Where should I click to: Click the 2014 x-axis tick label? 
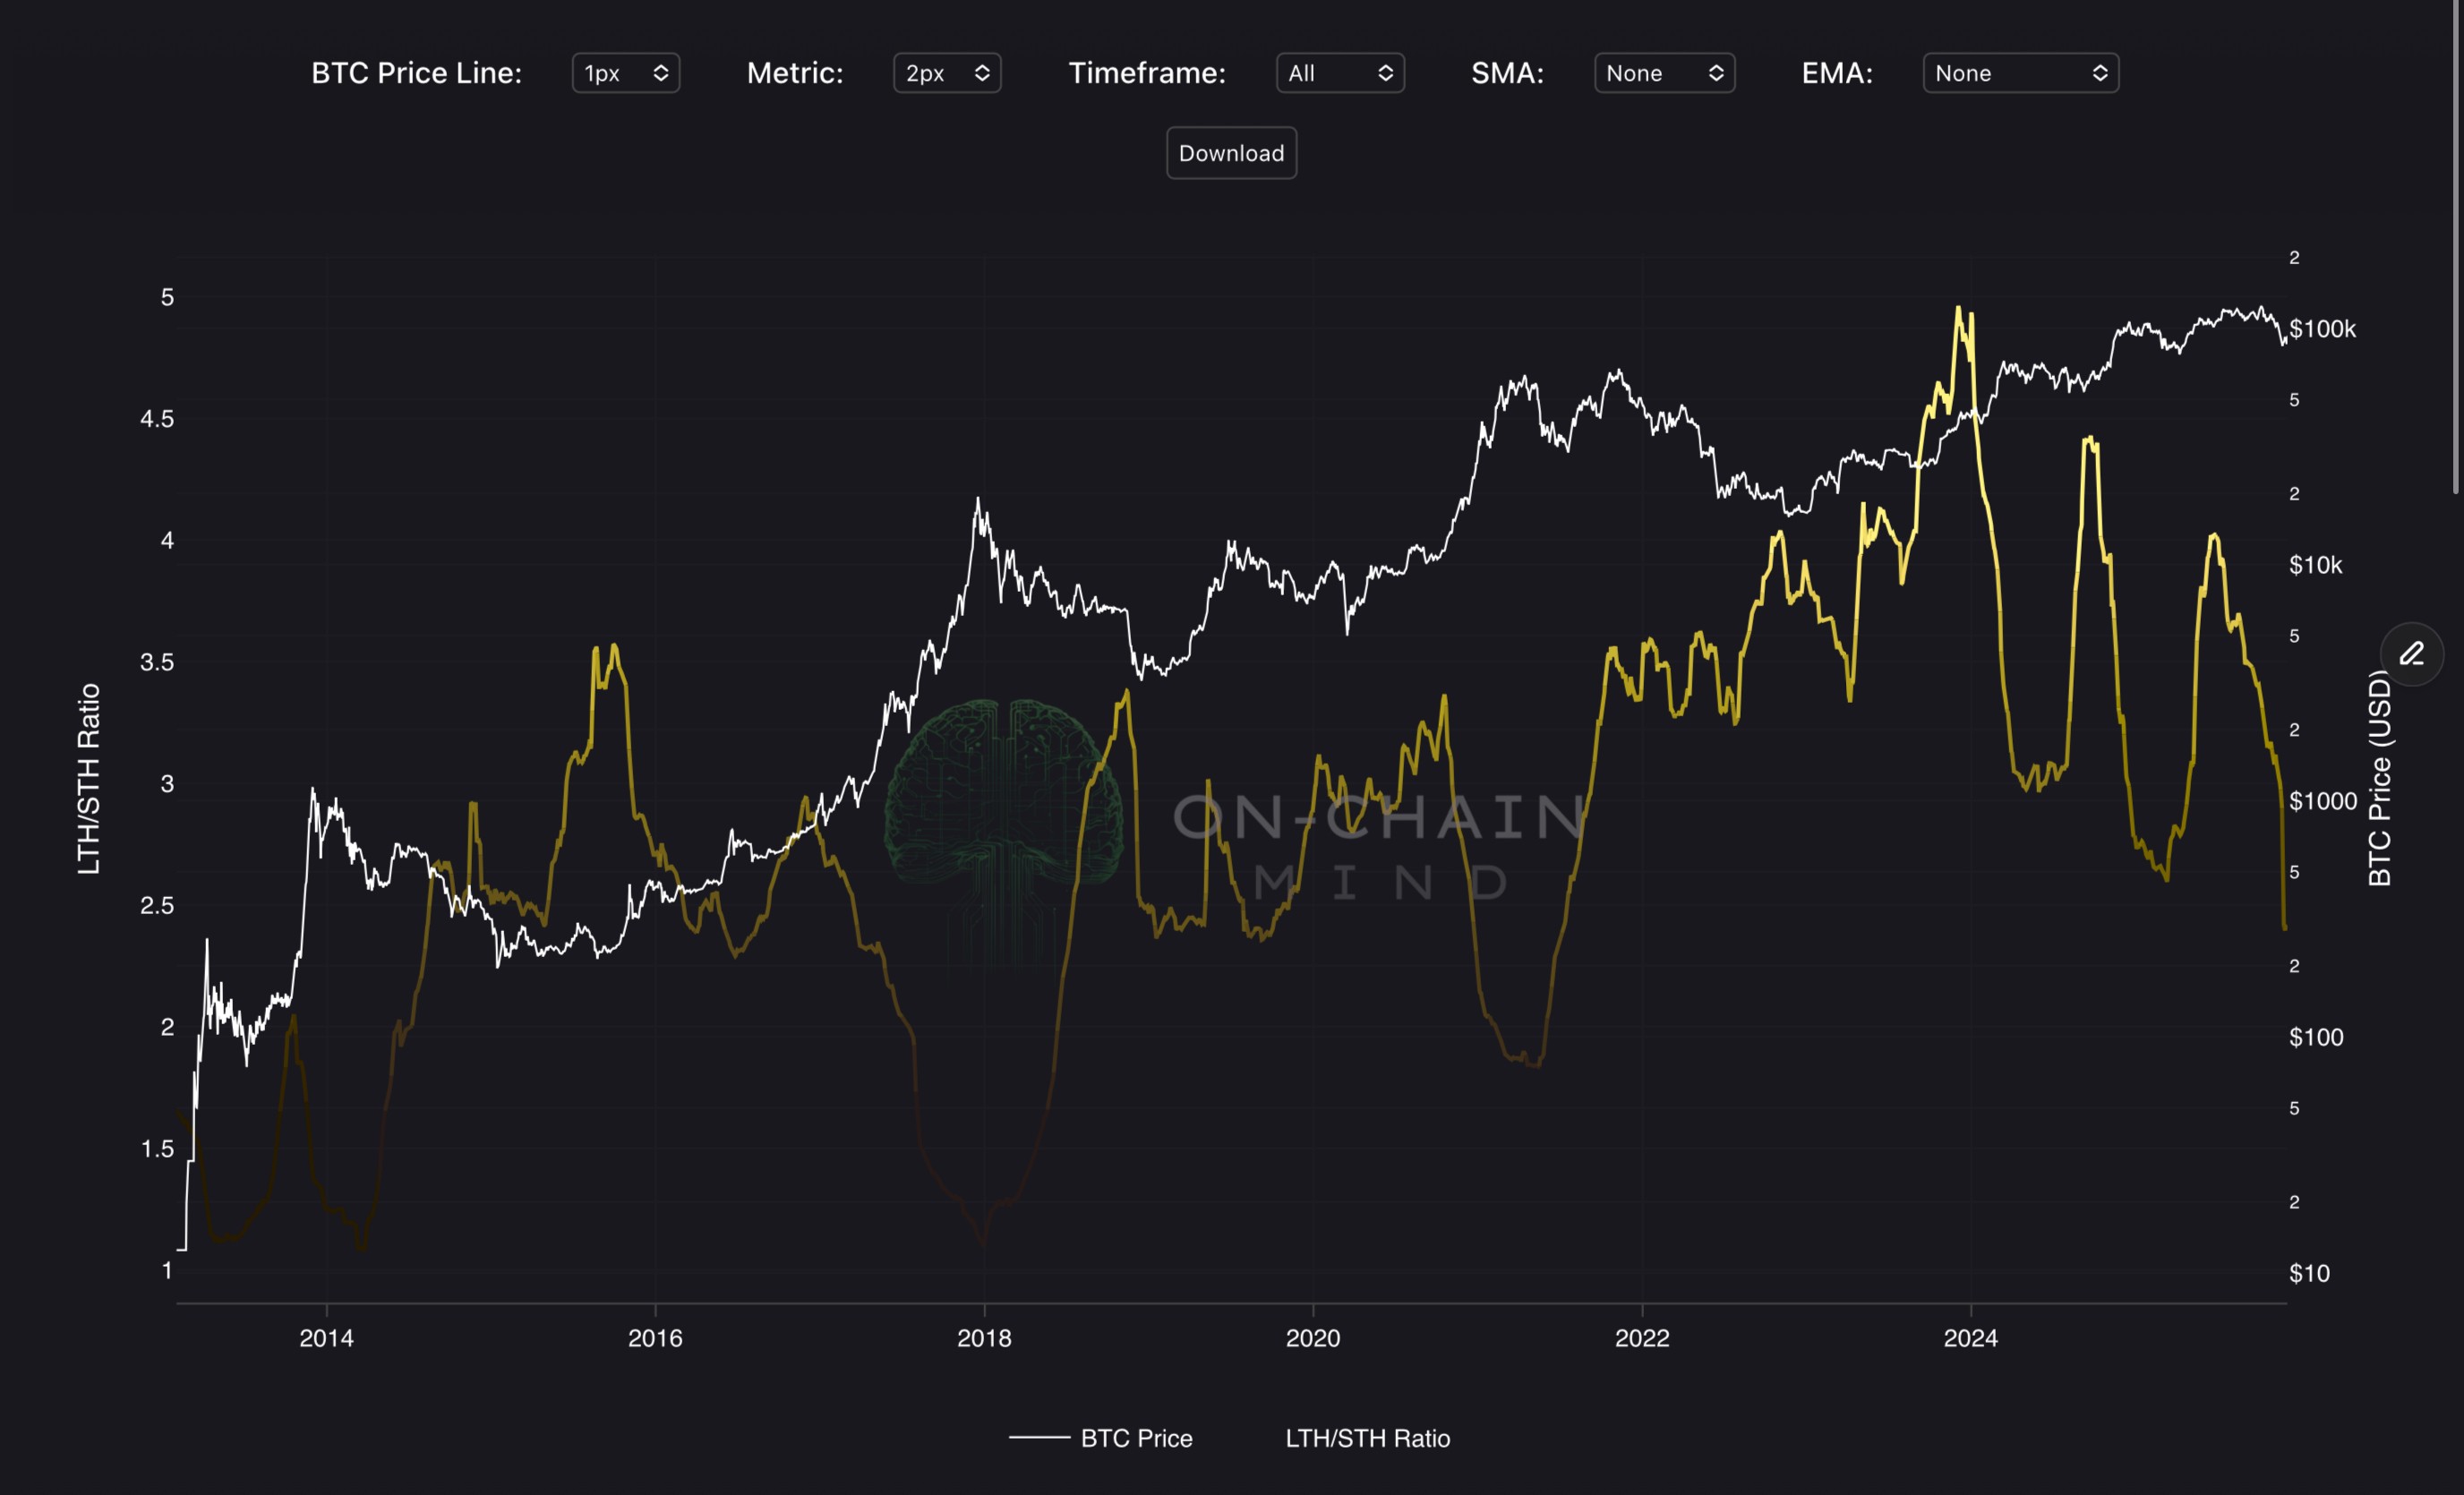pyautogui.click(x=326, y=1338)
